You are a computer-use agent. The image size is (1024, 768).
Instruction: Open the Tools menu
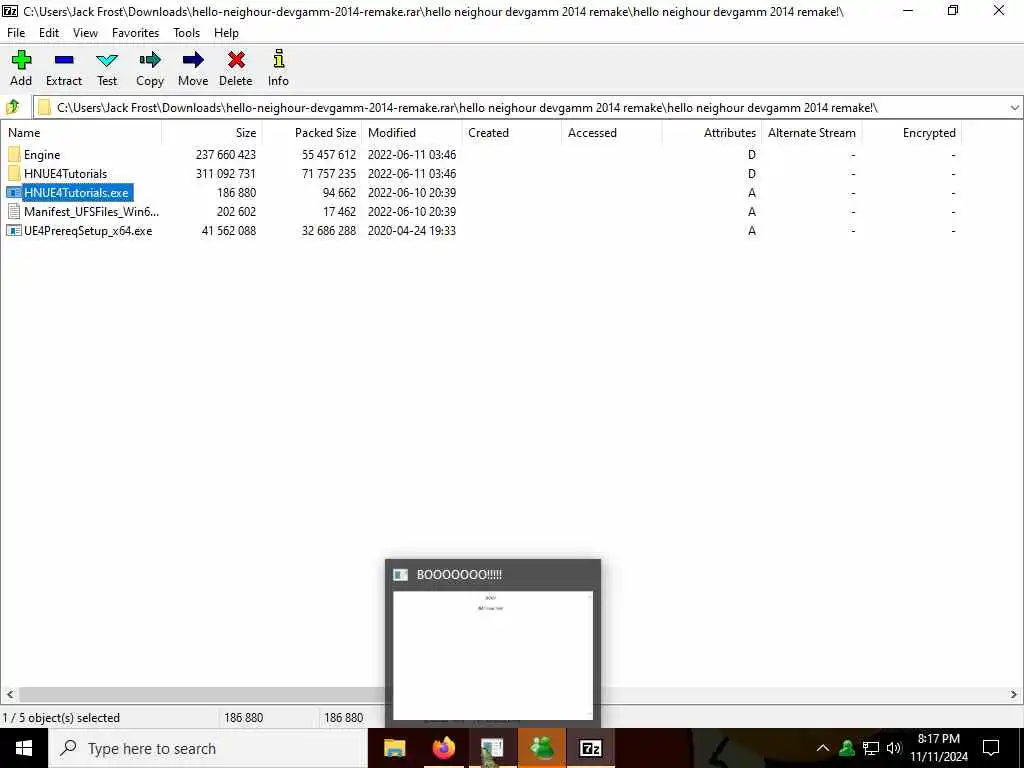(x=186, y=33)
